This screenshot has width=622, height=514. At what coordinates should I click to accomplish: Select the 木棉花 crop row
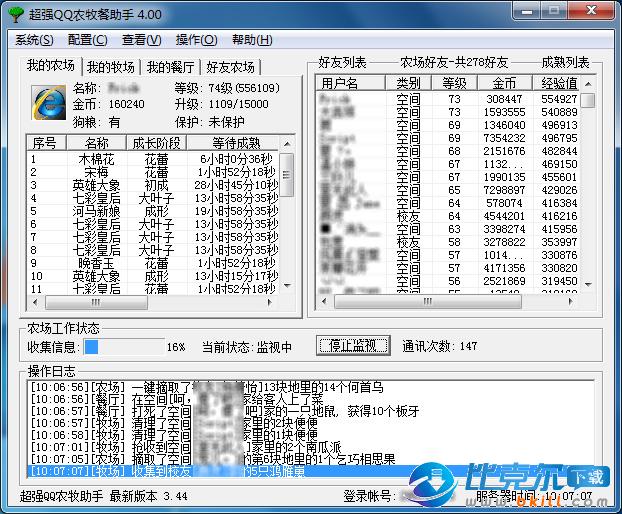point(96,159)
